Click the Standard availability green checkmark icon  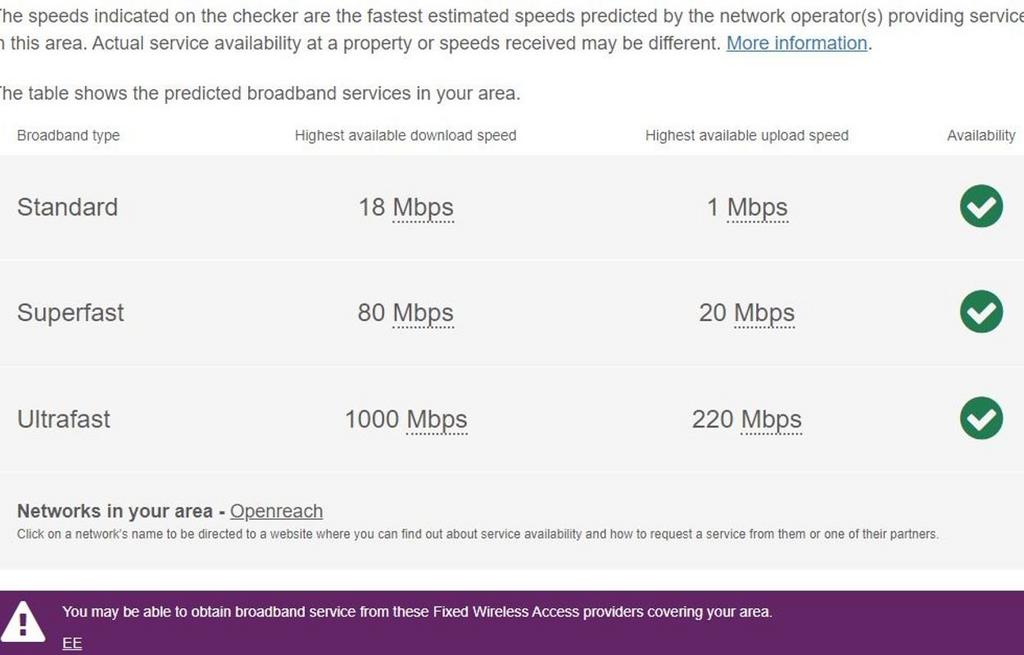click(x=981, y=206)
